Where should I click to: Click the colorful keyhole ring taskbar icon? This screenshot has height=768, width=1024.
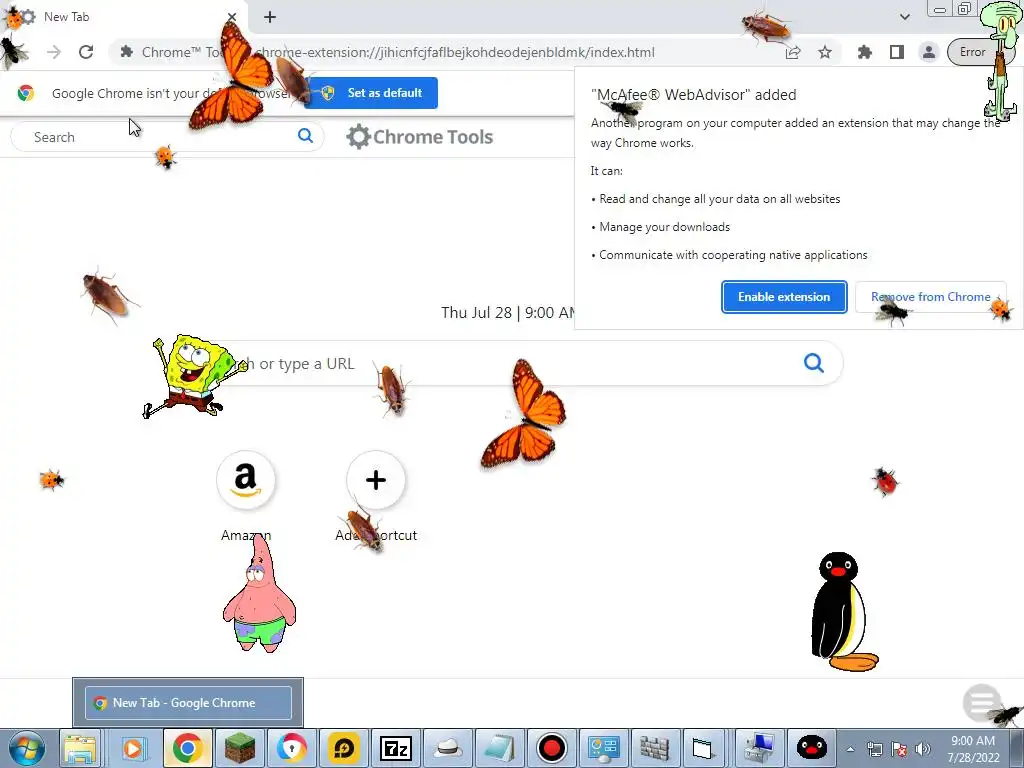coord(291,748)
